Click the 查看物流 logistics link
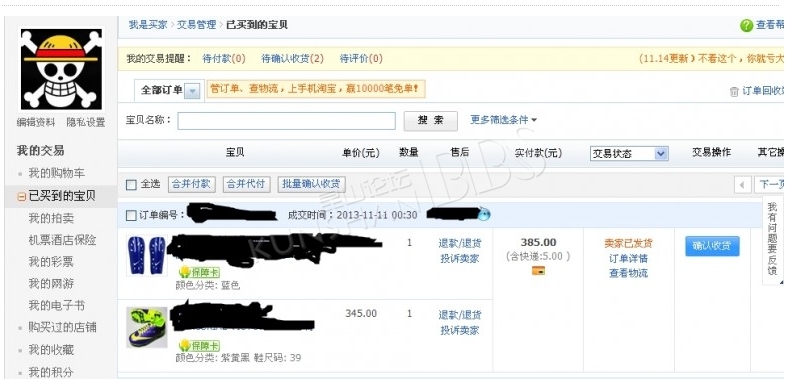The height and width of the screenshot is (390, 795). 628,273
